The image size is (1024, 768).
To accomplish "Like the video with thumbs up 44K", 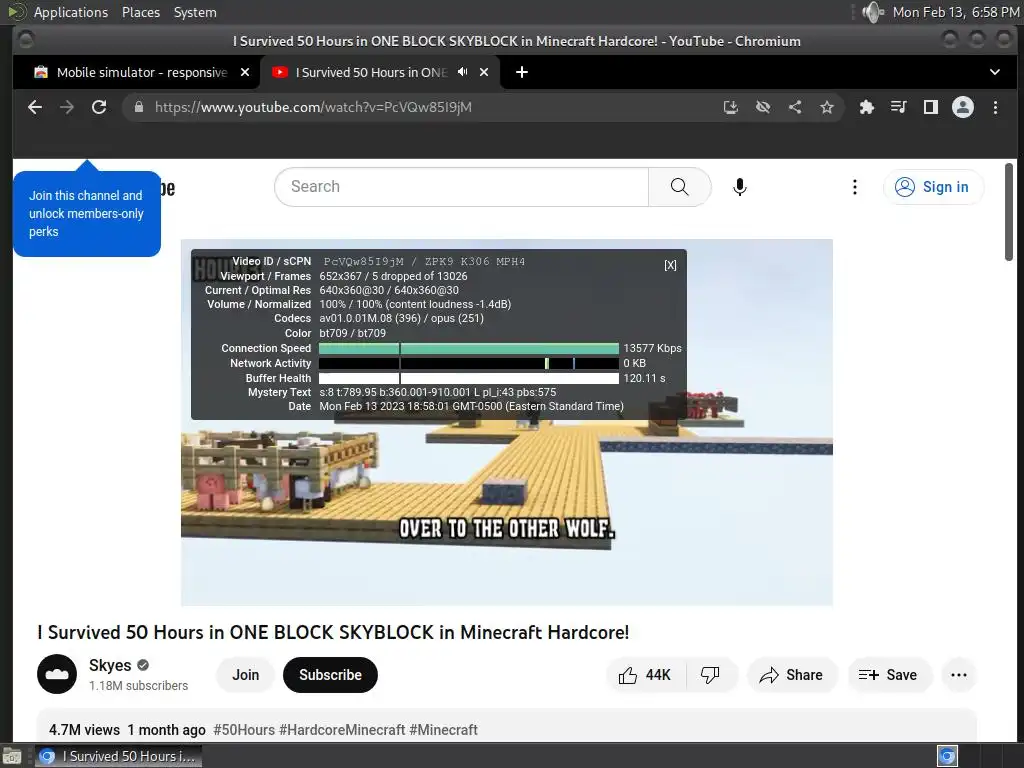I will [x=645, y=675].
